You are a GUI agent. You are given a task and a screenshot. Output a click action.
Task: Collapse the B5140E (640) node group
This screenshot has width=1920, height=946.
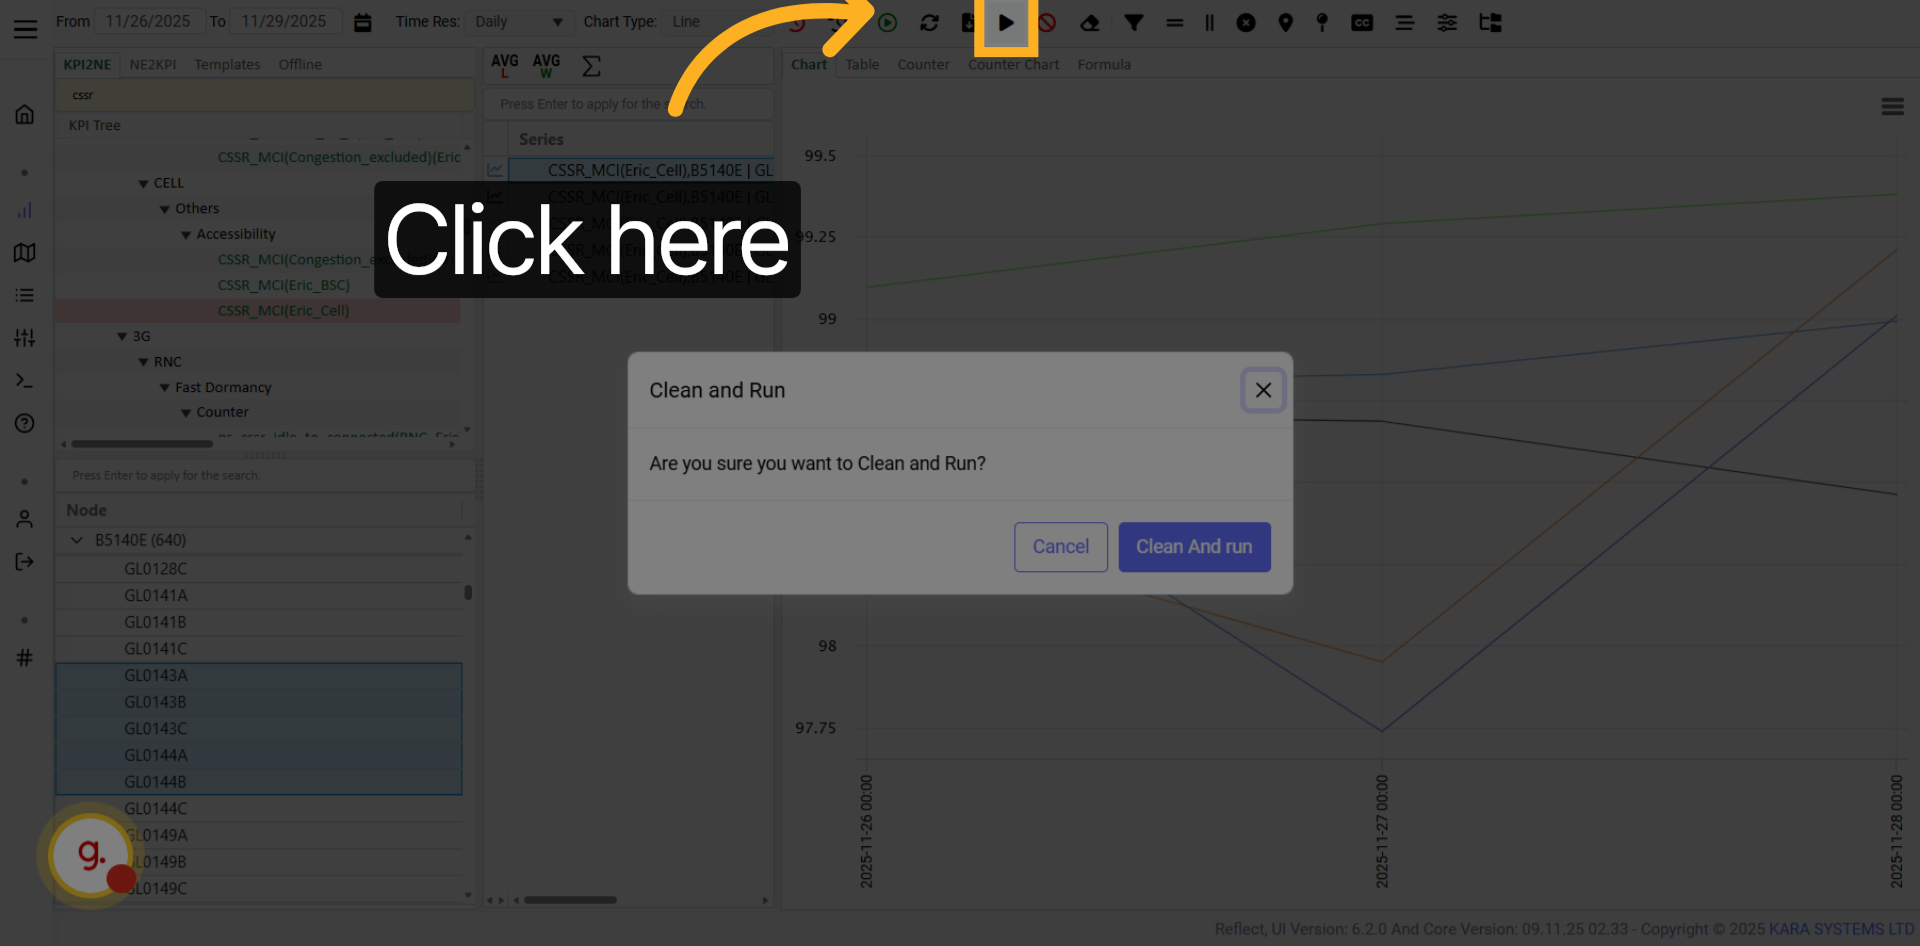pos(77,540)
